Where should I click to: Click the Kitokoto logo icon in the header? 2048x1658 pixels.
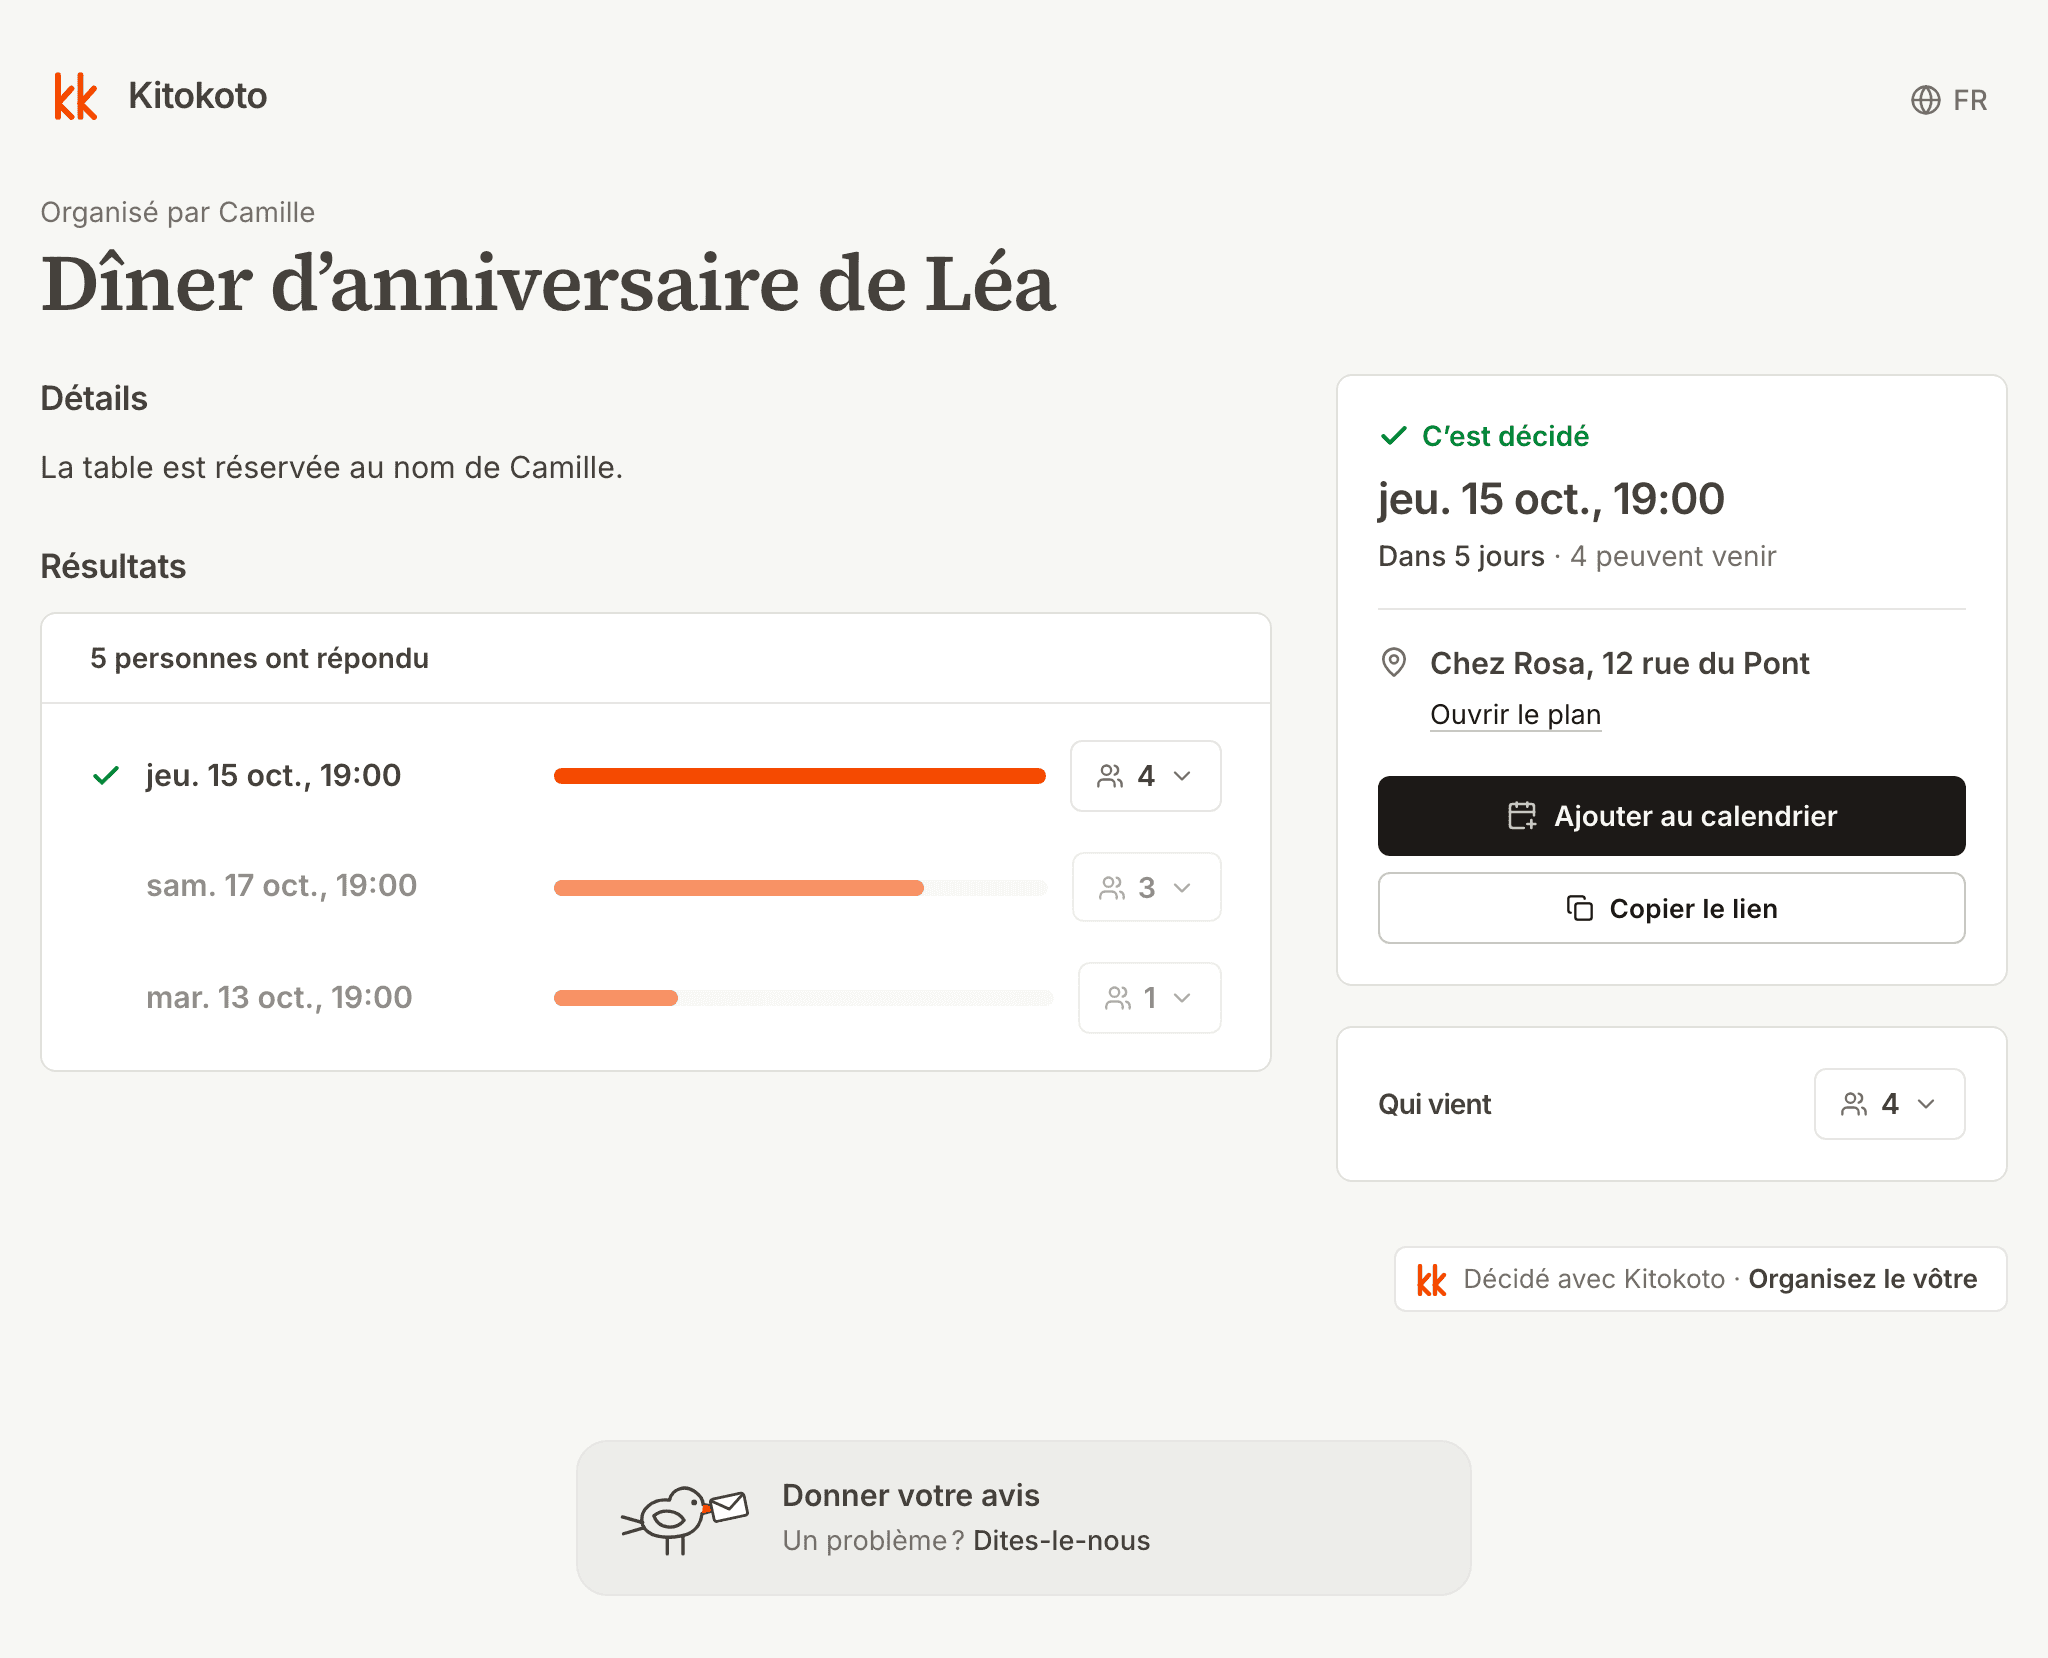click(x=76, y=96)
